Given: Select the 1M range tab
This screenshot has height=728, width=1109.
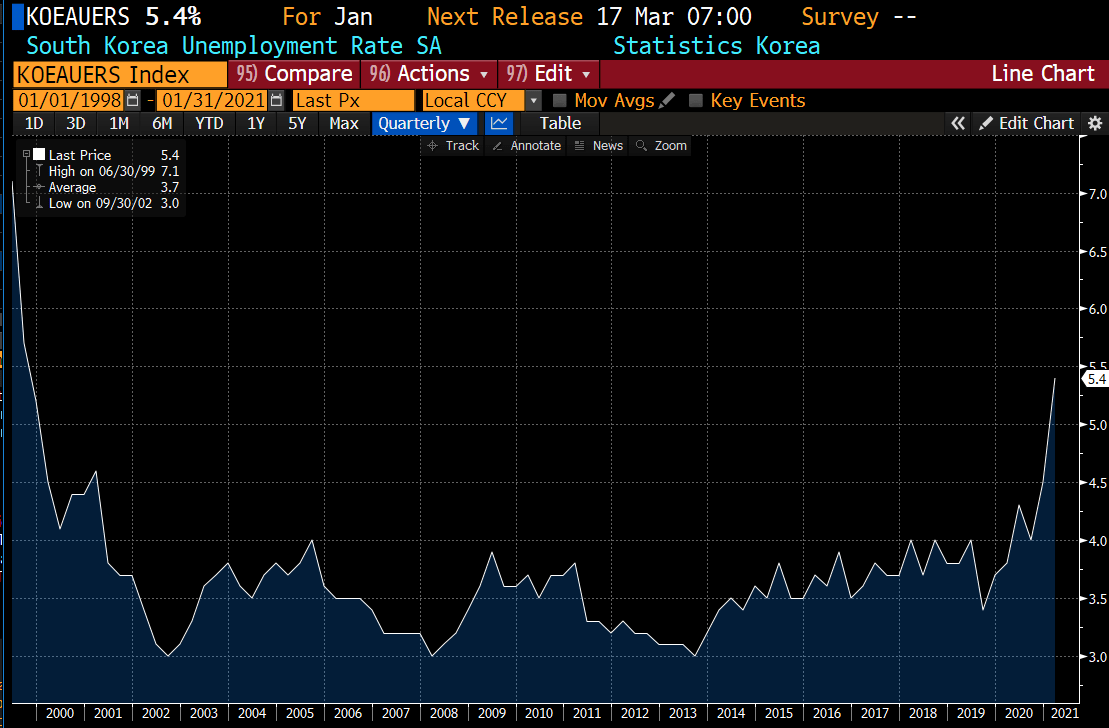Looking at the screenshot, I should pyautogui.click(x=119, y=123).
